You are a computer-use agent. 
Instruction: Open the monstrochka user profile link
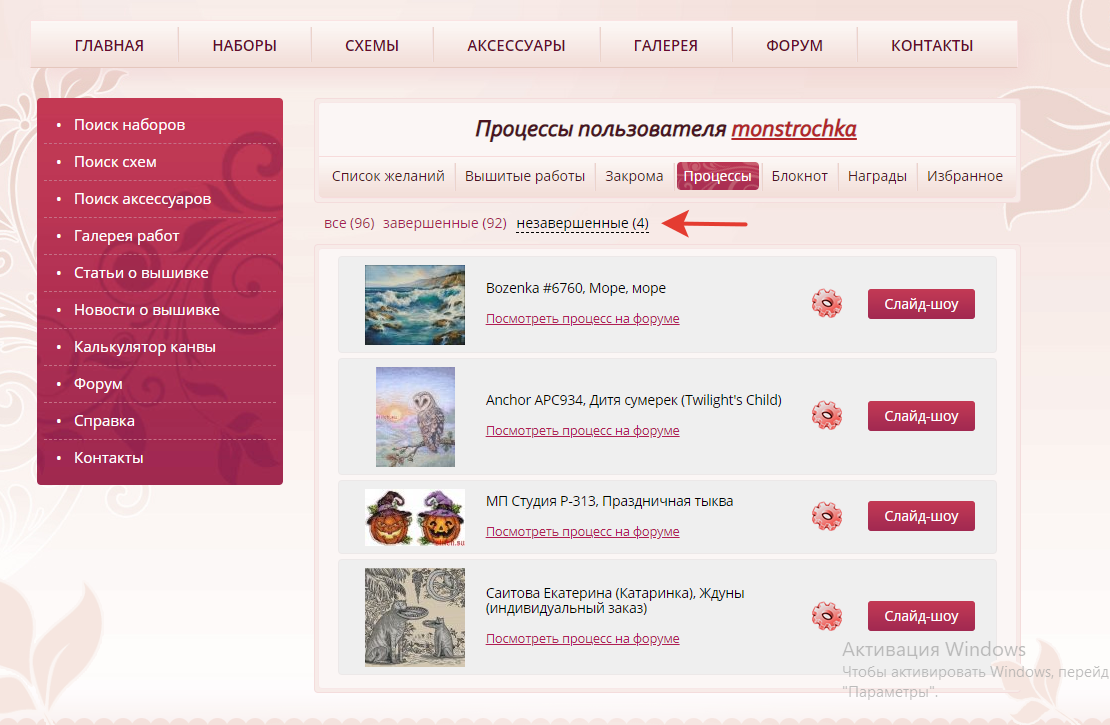(793, 130)
